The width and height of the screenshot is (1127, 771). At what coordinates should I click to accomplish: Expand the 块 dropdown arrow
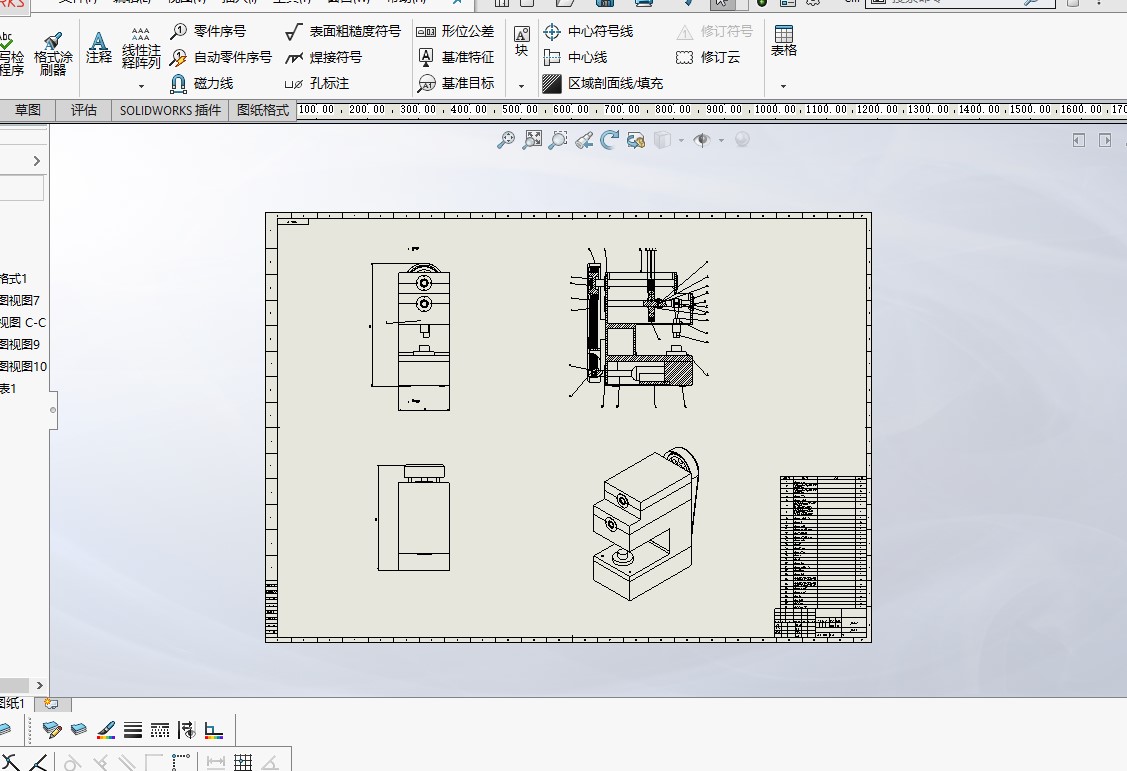pyautogui.click(x=522, y=86)
